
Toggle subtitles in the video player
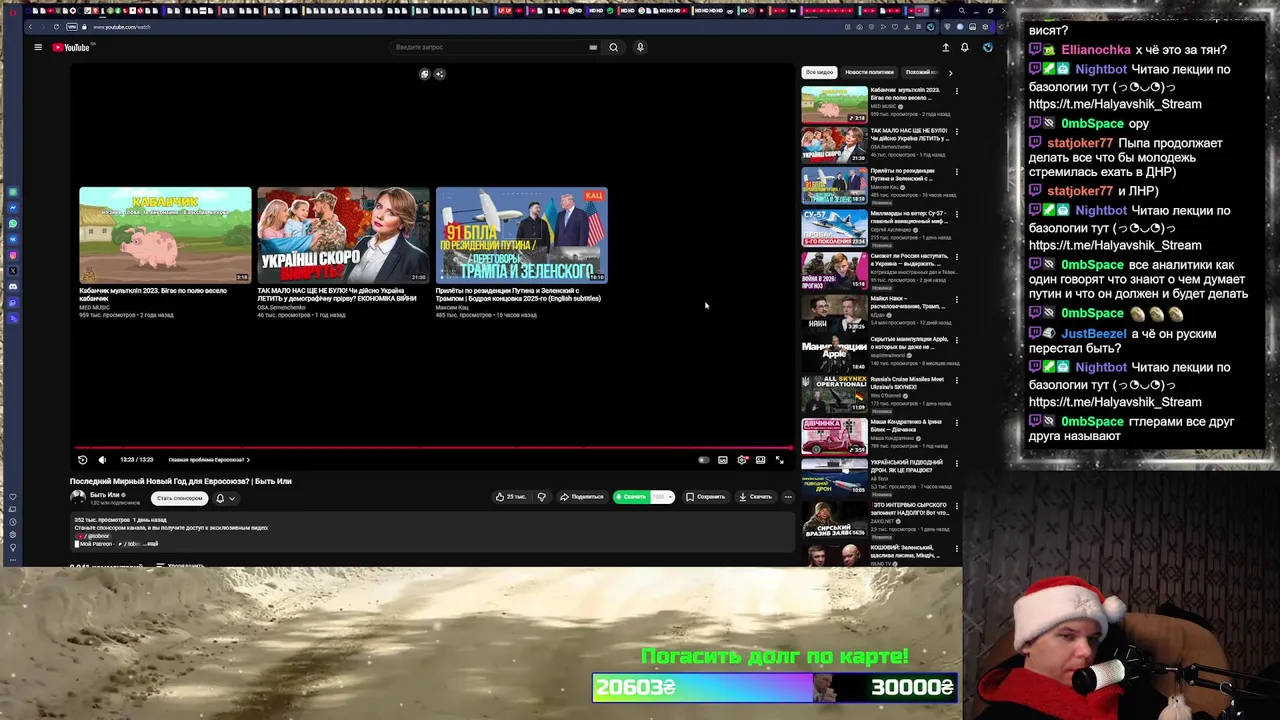[722, 460]
